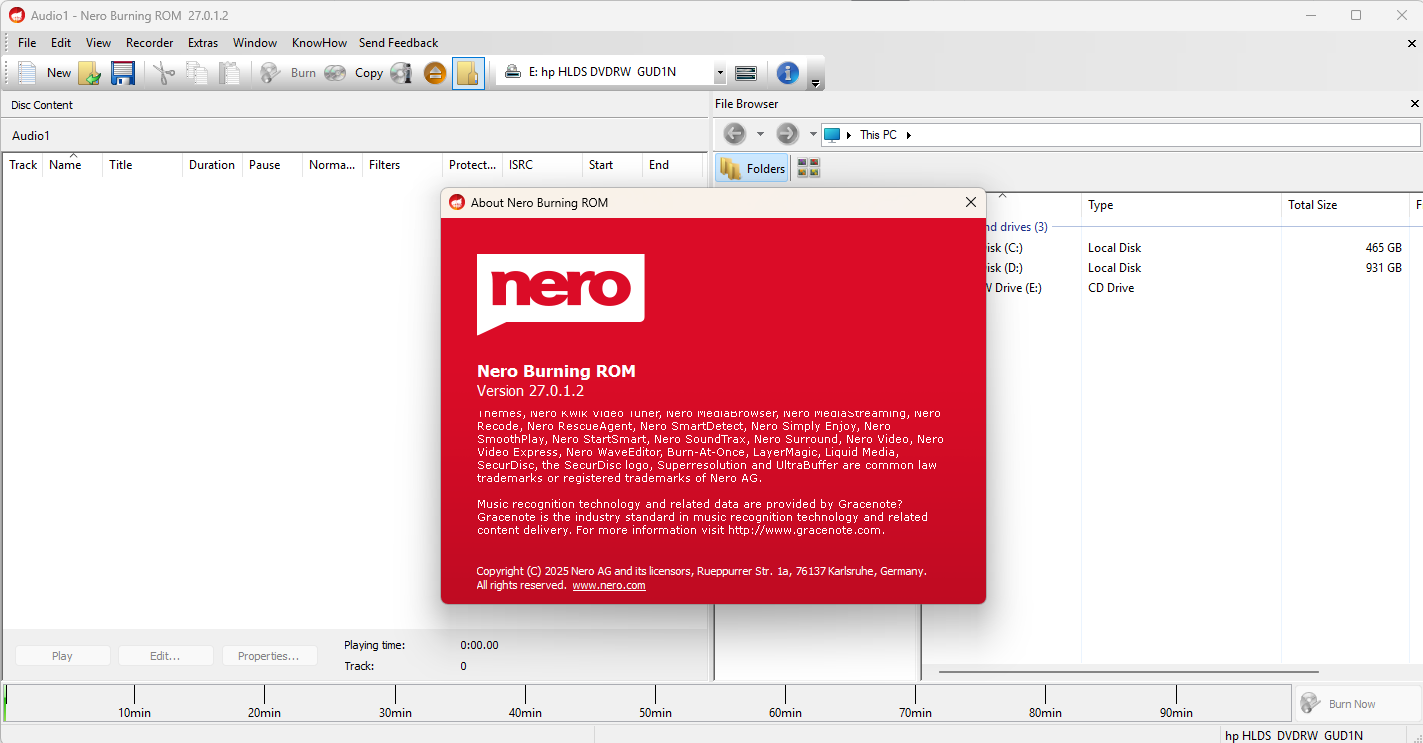Image resolution: width=1423 pixels, height=743 pixels.
Task: Toggle the Folders view in File Browser
Action: pos(754,168)
